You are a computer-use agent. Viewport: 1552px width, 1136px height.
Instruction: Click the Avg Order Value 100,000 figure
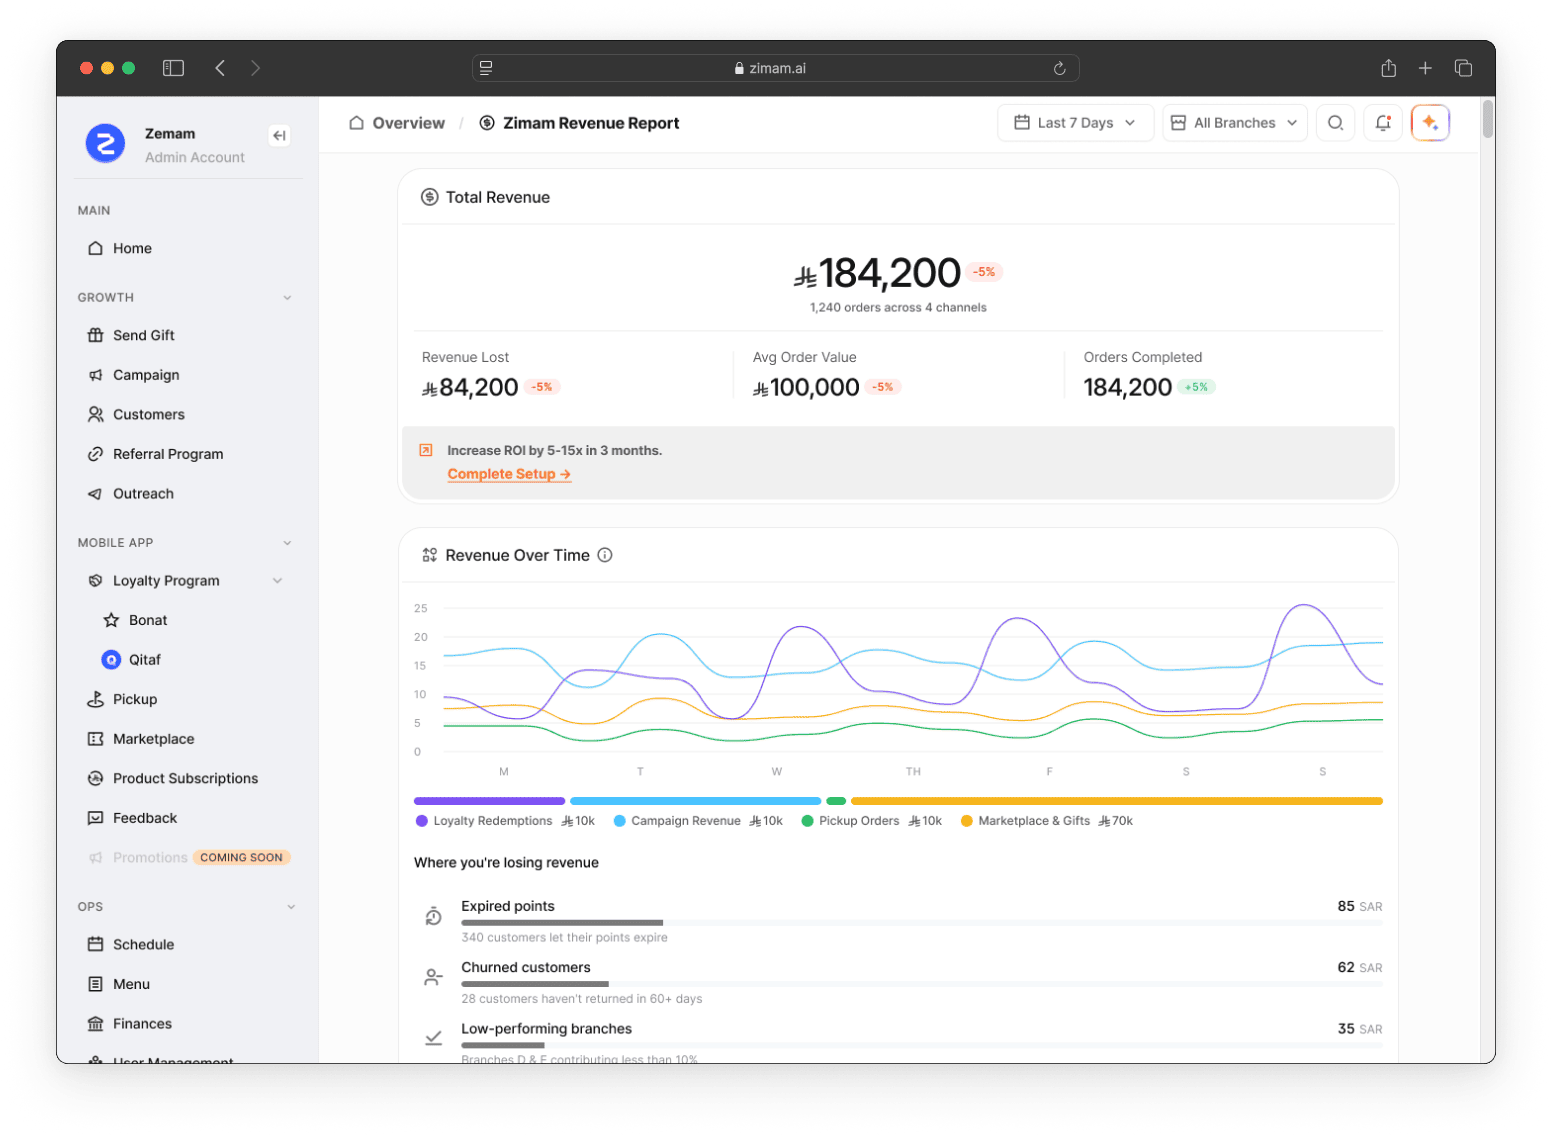pyautogui.click(x=806, y=387)
